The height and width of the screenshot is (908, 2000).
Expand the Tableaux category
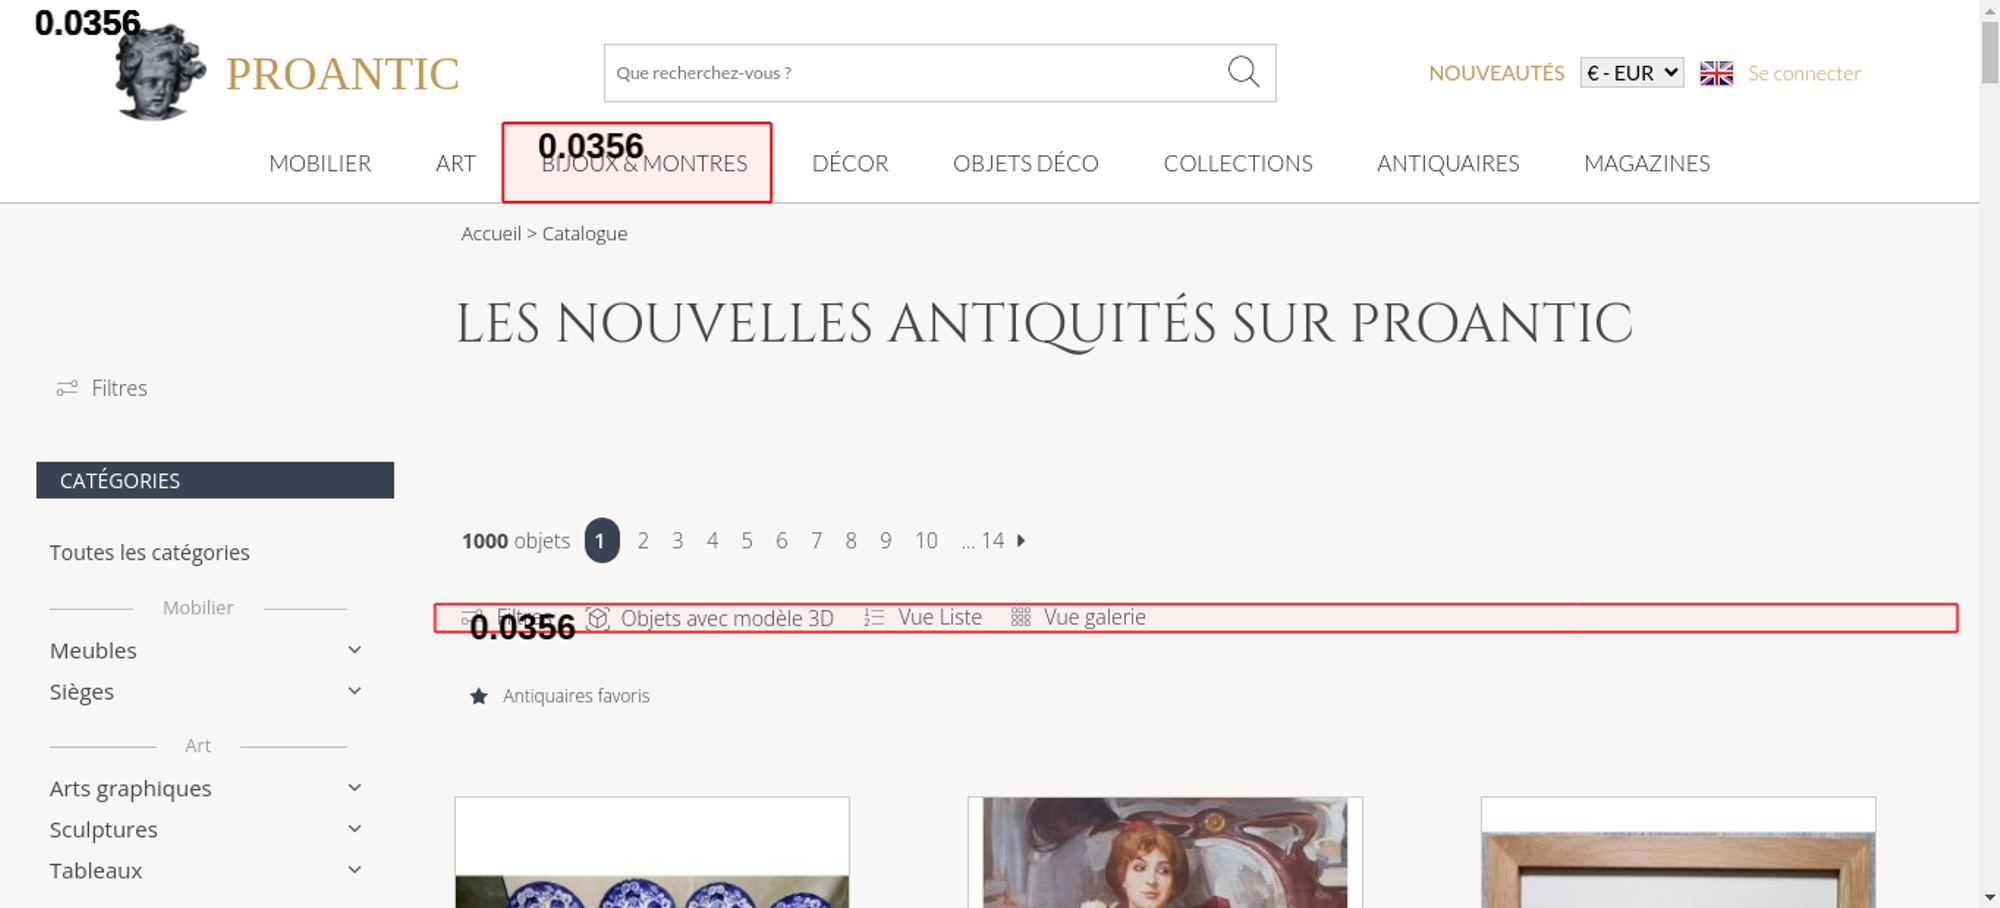[354, 871]
